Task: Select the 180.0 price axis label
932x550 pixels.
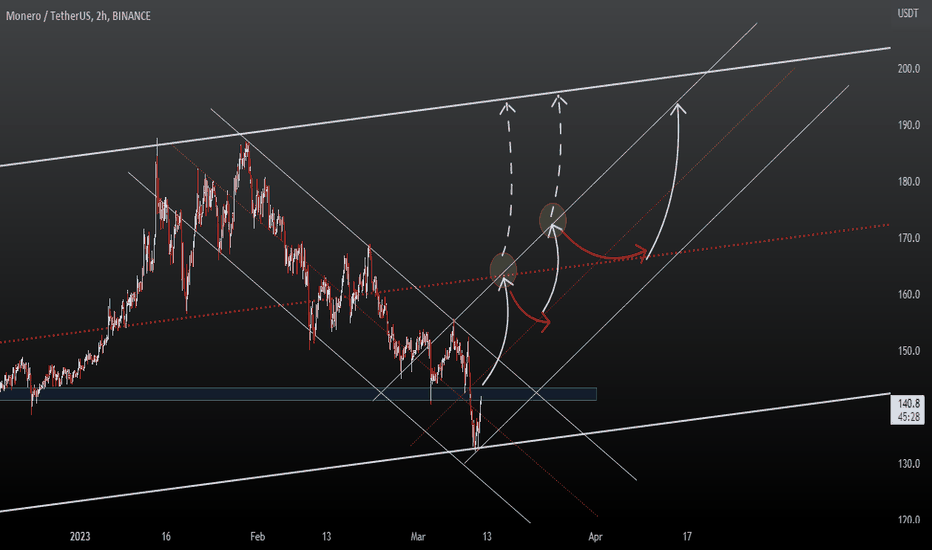Action: point(909,181)
